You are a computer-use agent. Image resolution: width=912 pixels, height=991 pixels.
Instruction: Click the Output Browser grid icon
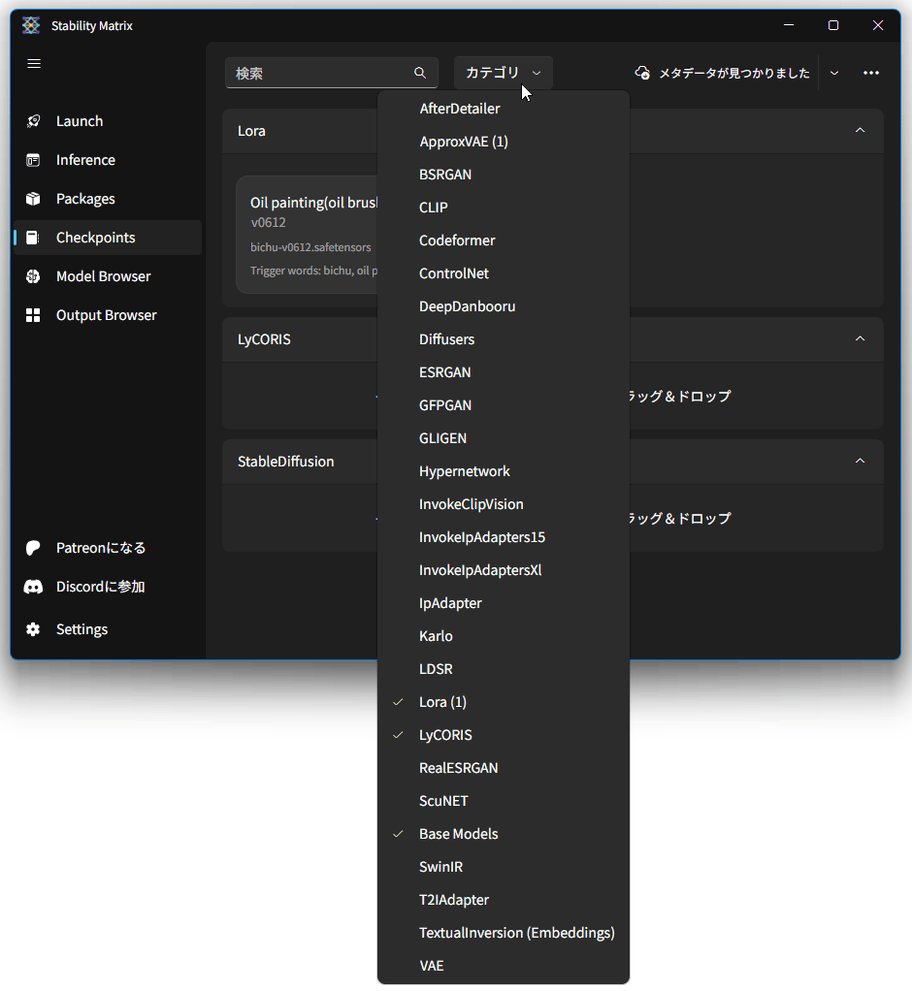[x=33, y=315]
